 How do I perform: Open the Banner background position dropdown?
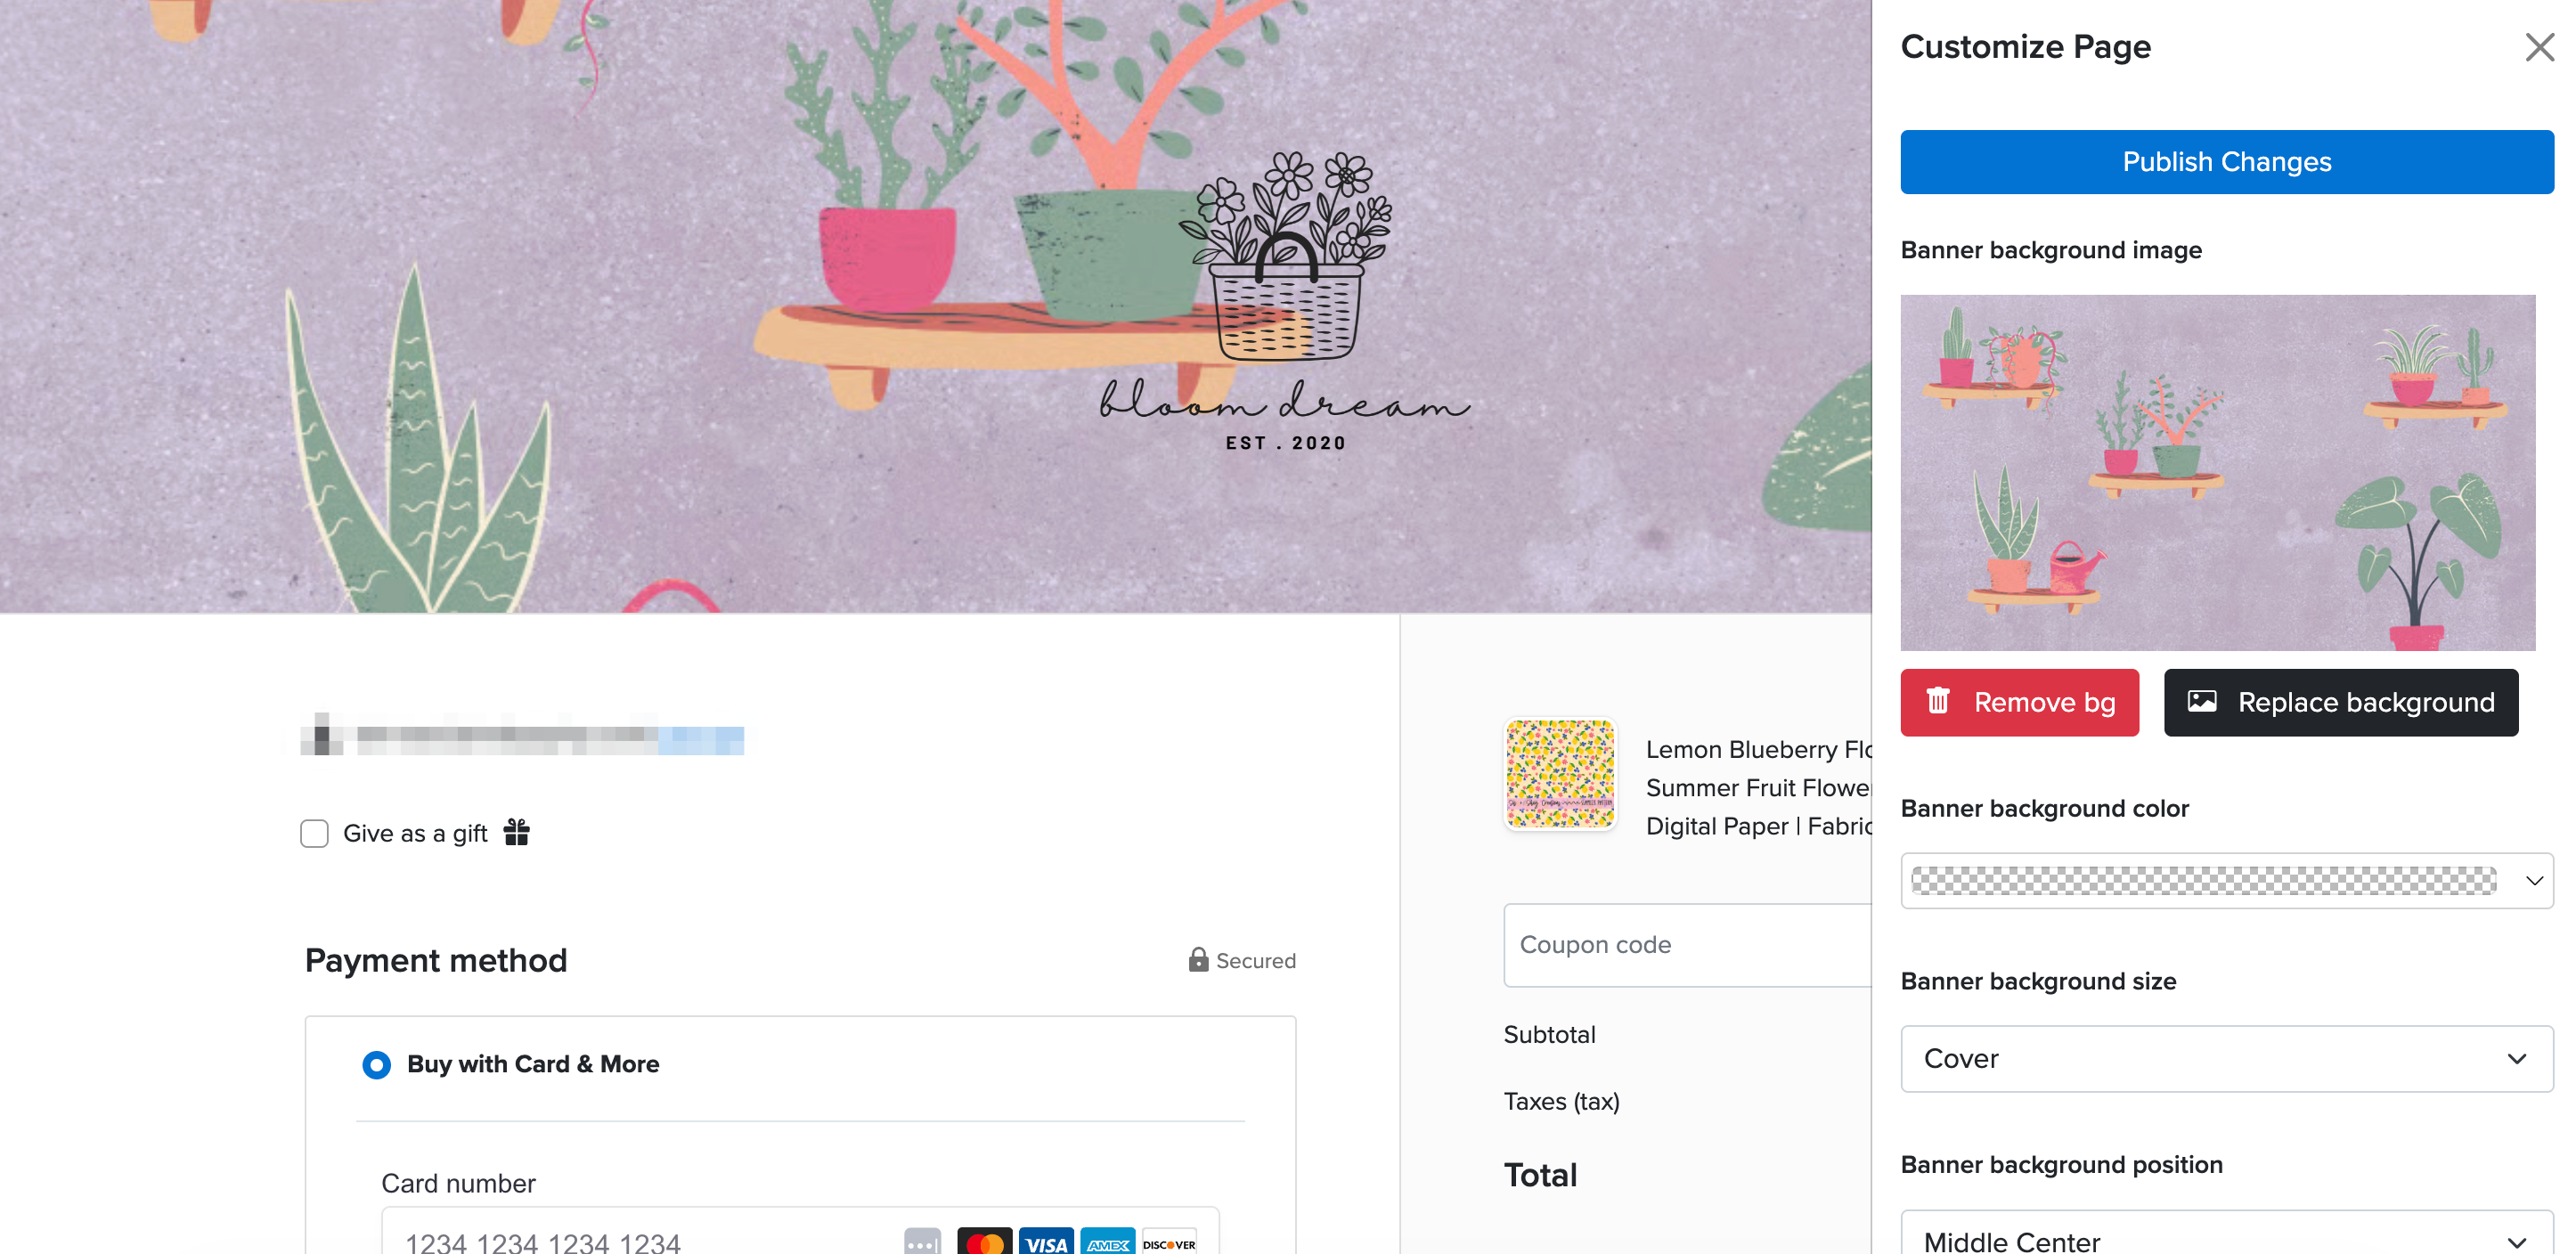(x=2226, y=1234)
